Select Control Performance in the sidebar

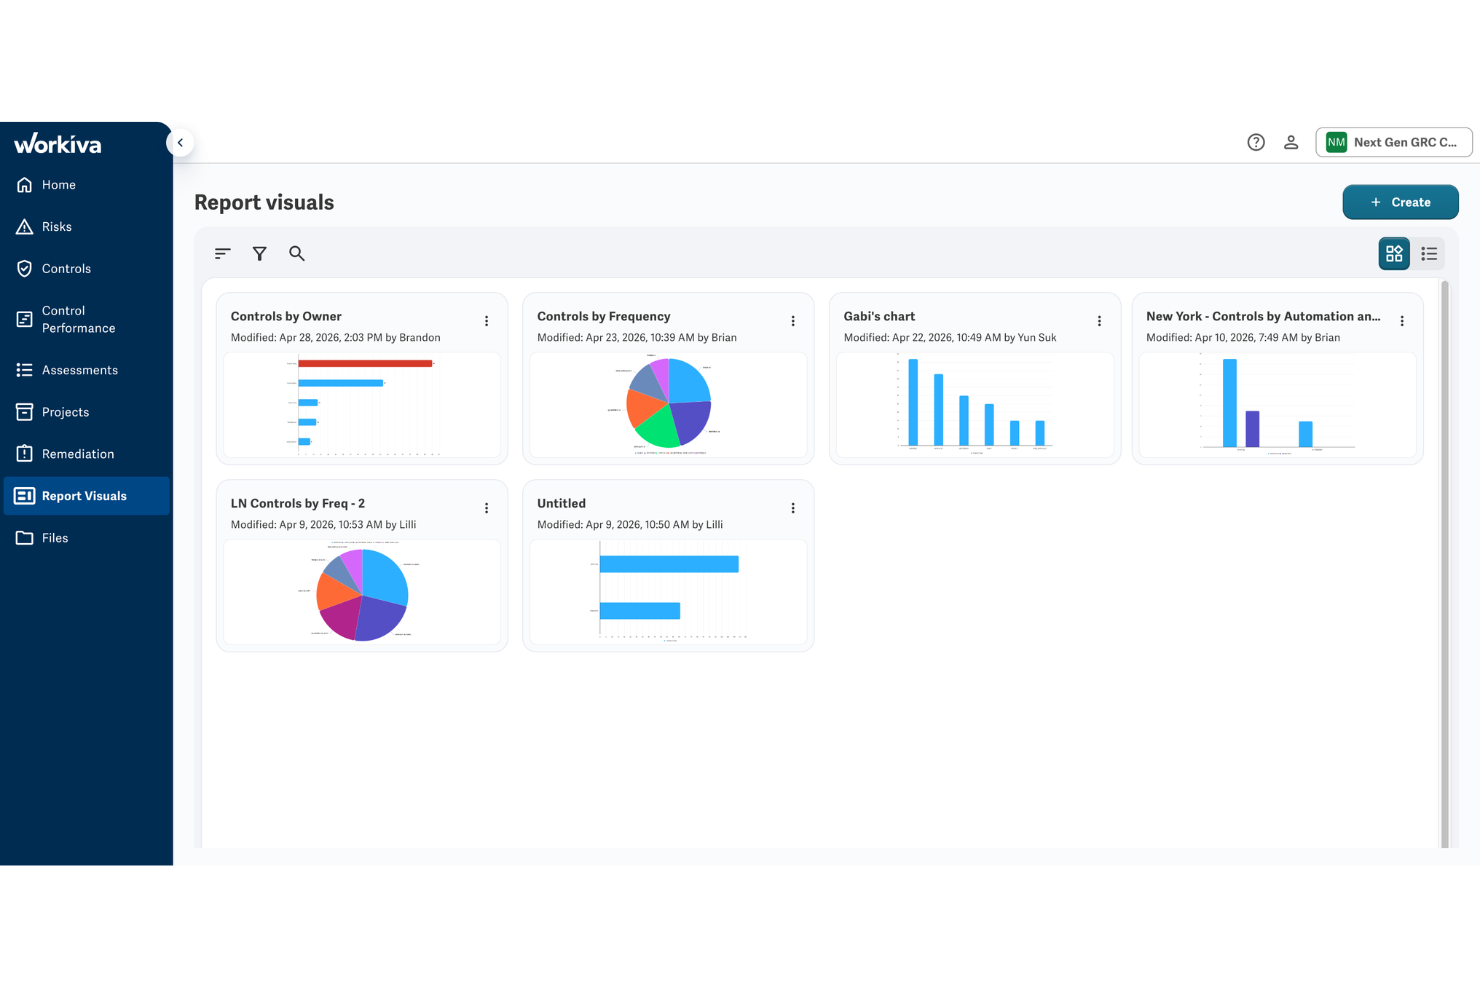86,319
